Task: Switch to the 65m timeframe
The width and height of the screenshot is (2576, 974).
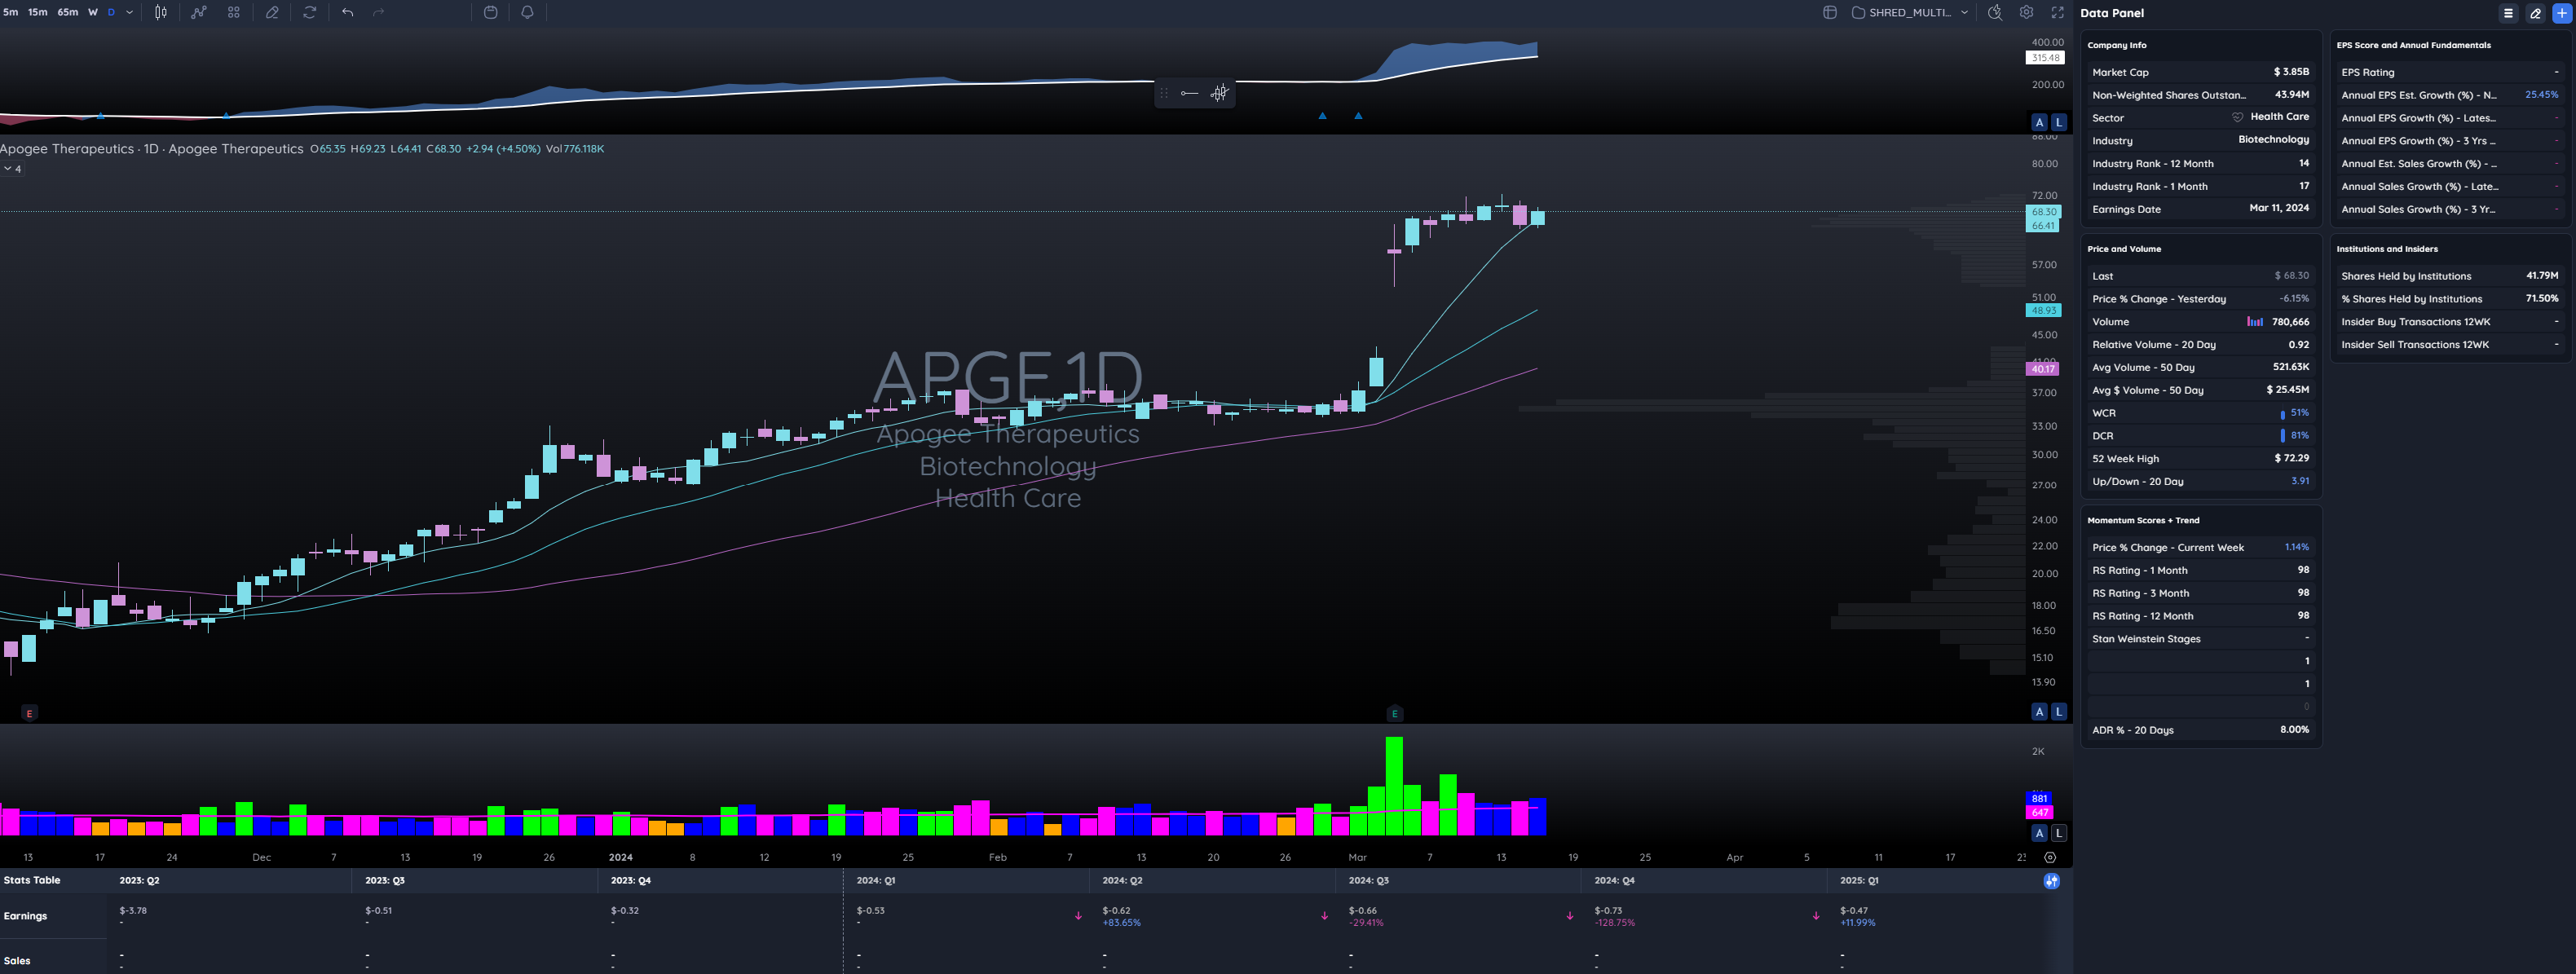Action: pyautogui.click(x=67, y=12)
